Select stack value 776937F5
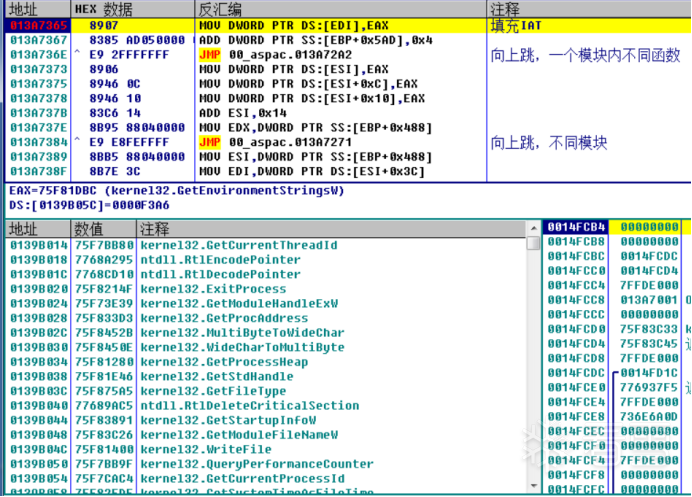Image resolution: width=692 pixels, height=497 pixels. click(x=649, y=388)
